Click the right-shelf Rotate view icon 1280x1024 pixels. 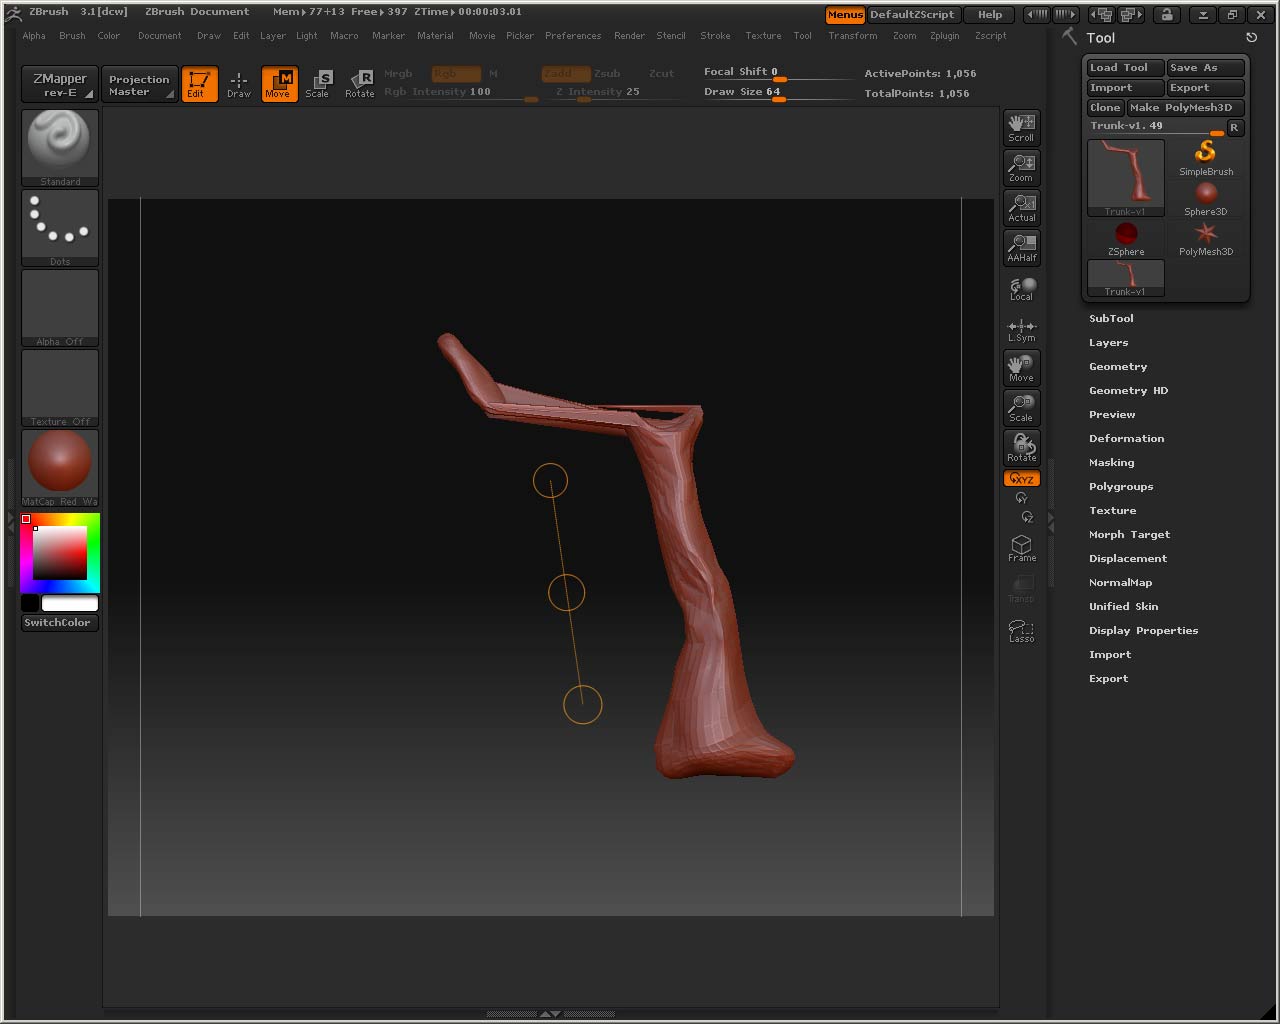pos(1021,447)
